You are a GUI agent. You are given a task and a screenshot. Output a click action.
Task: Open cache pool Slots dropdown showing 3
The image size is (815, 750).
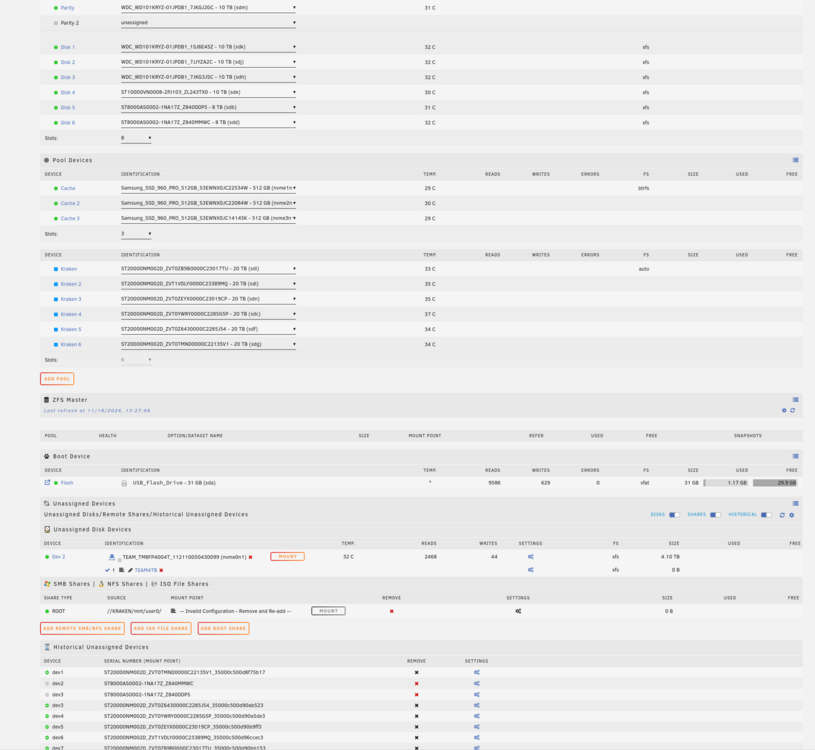[136, 234]
